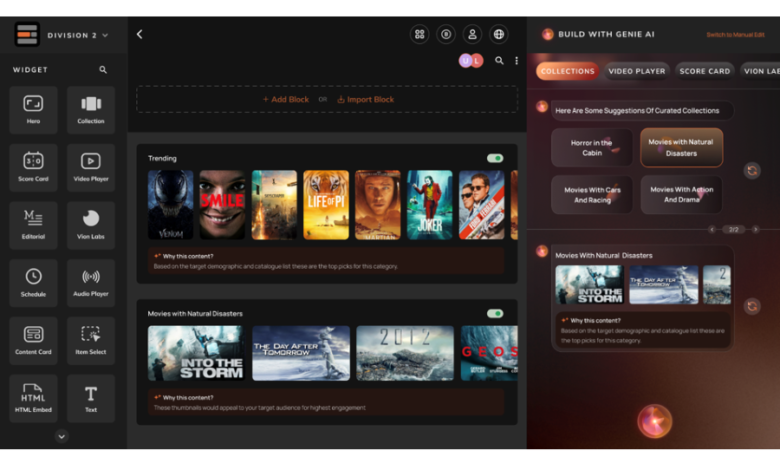
Task: Click Why this content under Trending
Action: point(188,256)
